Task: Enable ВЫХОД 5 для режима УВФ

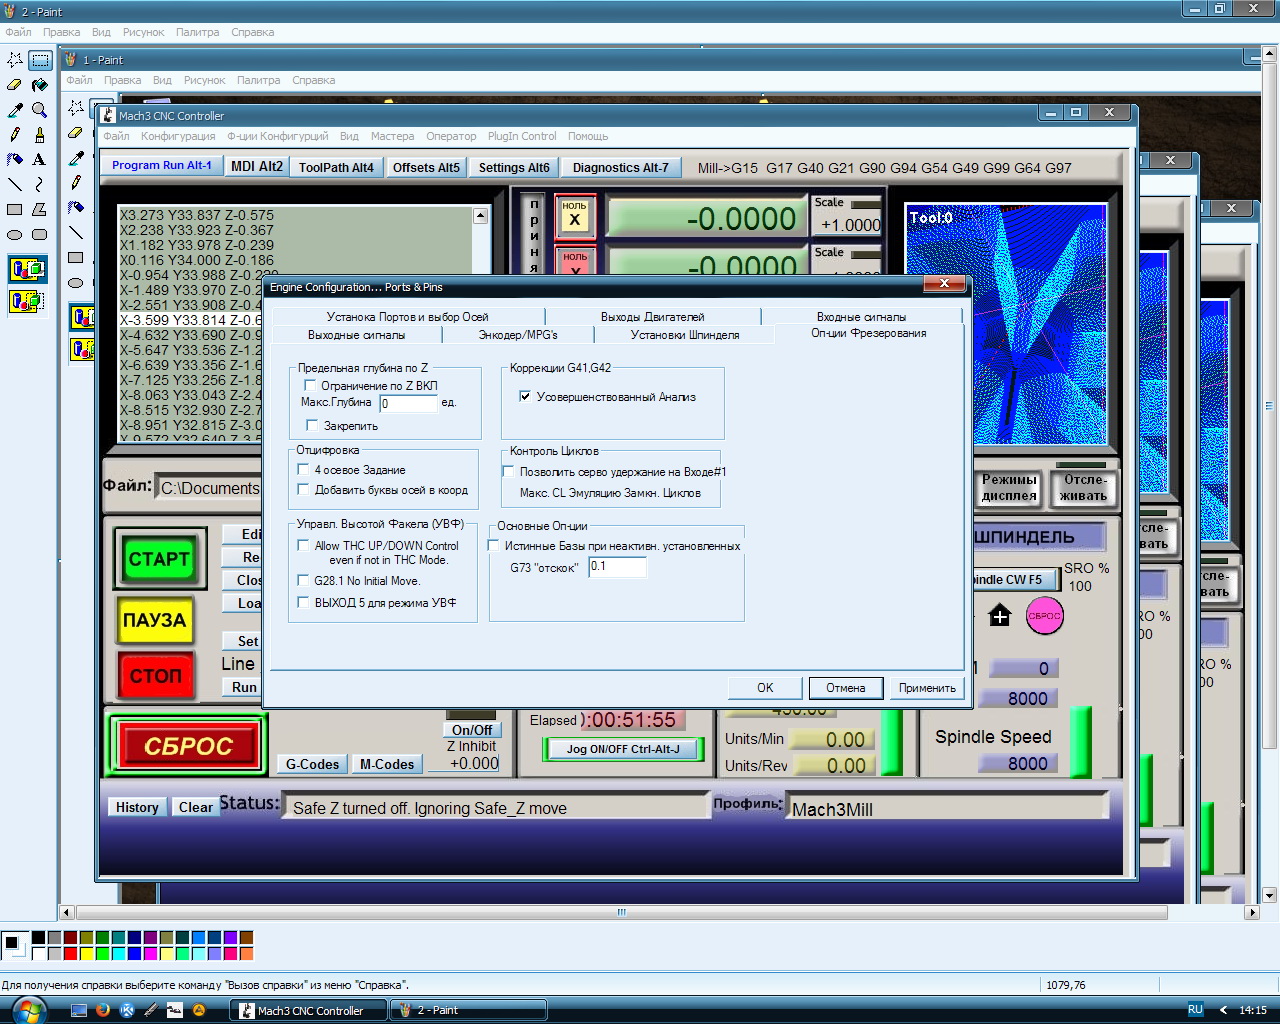Action: click(x=303, y=602)
